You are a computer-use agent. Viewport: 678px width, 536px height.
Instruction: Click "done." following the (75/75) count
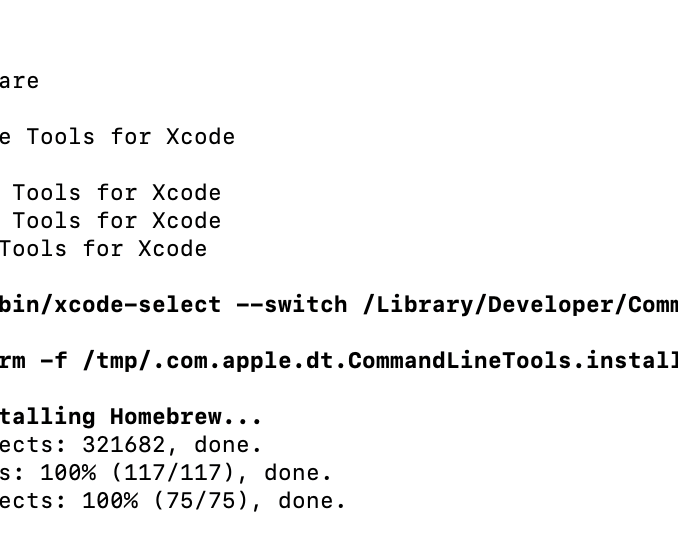tap(312, 501)
